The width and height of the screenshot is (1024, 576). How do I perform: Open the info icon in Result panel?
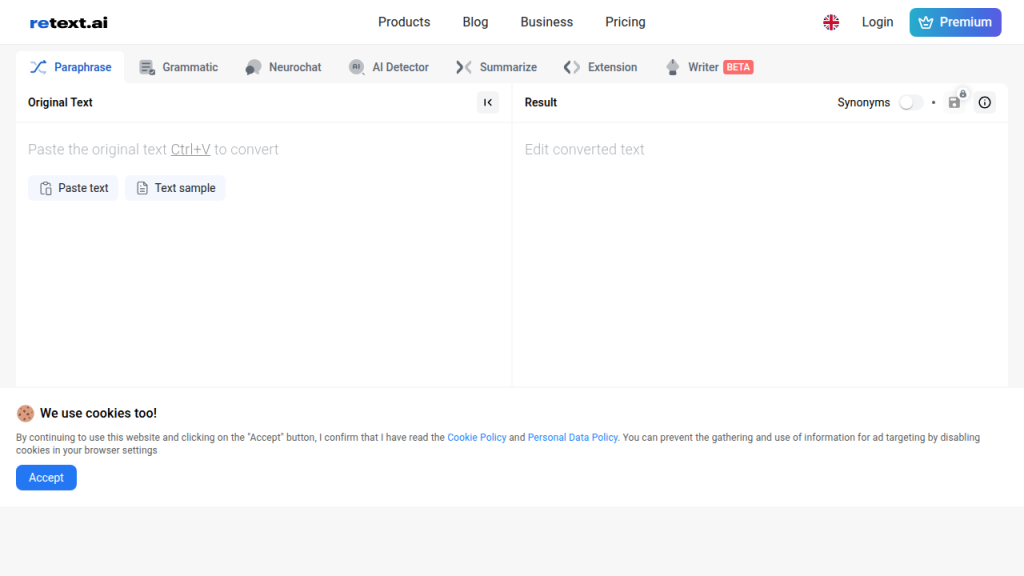[985, 102]
